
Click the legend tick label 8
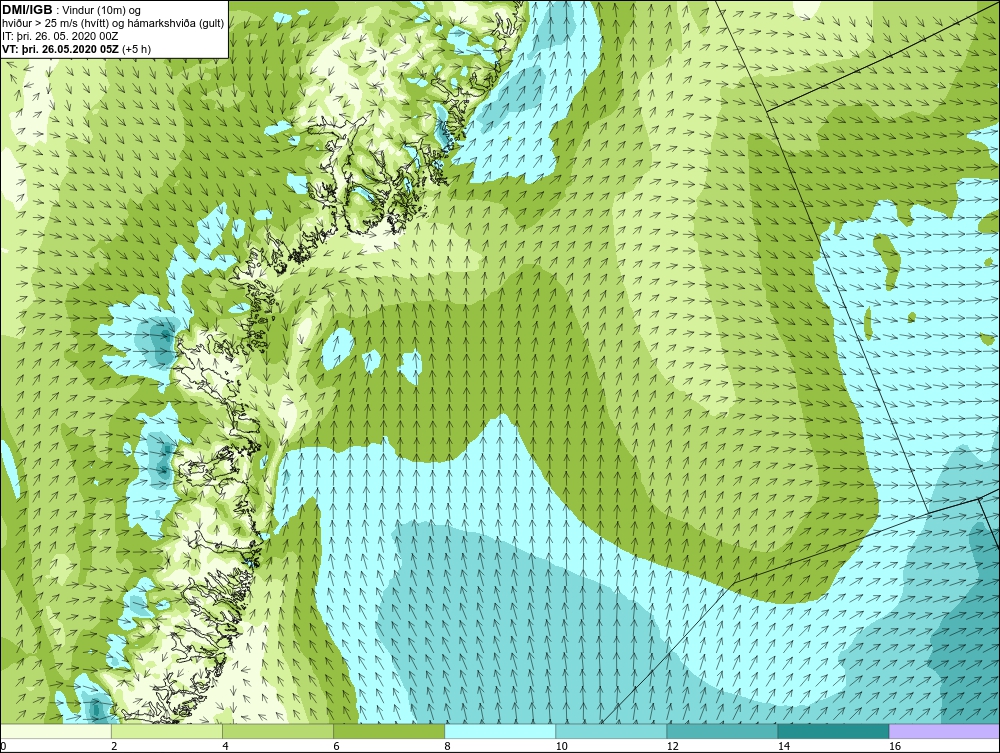pyautogui.click(x=447, y=746)
